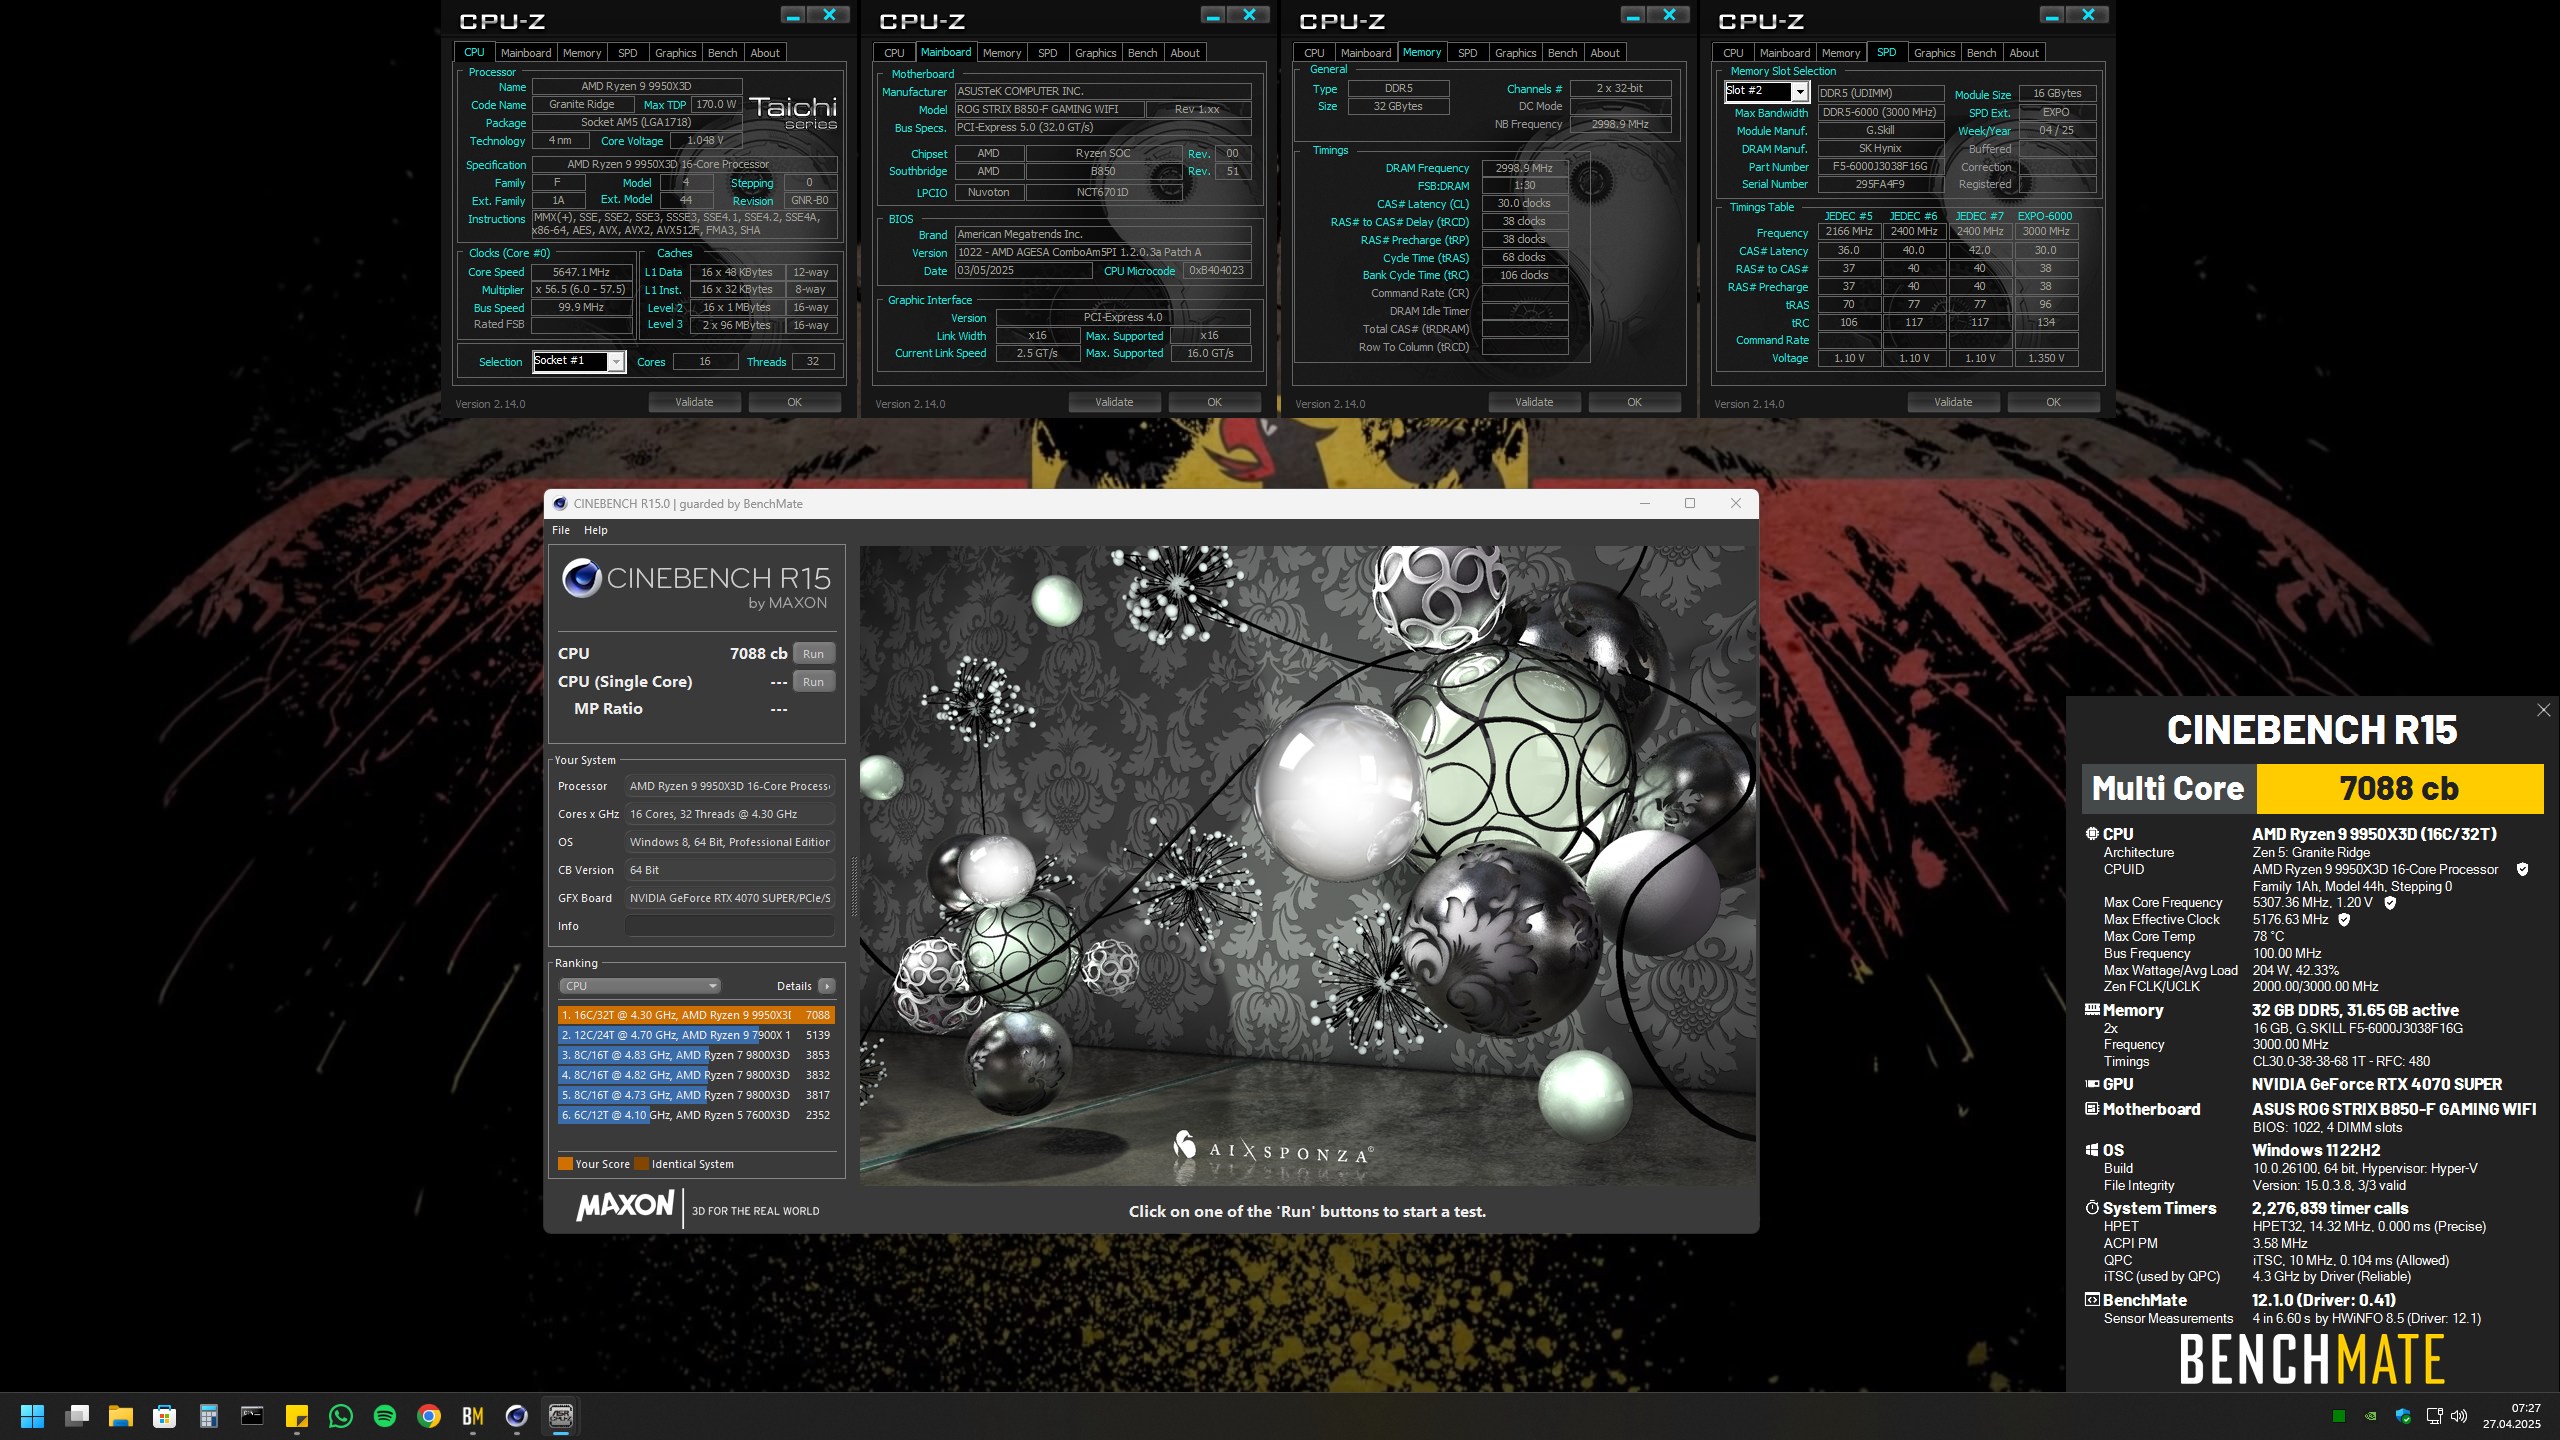The height and width of the screenshot is (1440, 2560).
Task: Select ranking row 5 with score 3817
Action: (696, 1095)
